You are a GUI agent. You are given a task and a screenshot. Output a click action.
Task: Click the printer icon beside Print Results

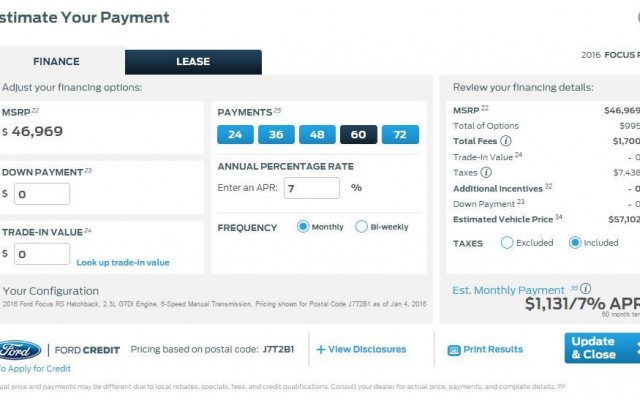tap(454, 350)
